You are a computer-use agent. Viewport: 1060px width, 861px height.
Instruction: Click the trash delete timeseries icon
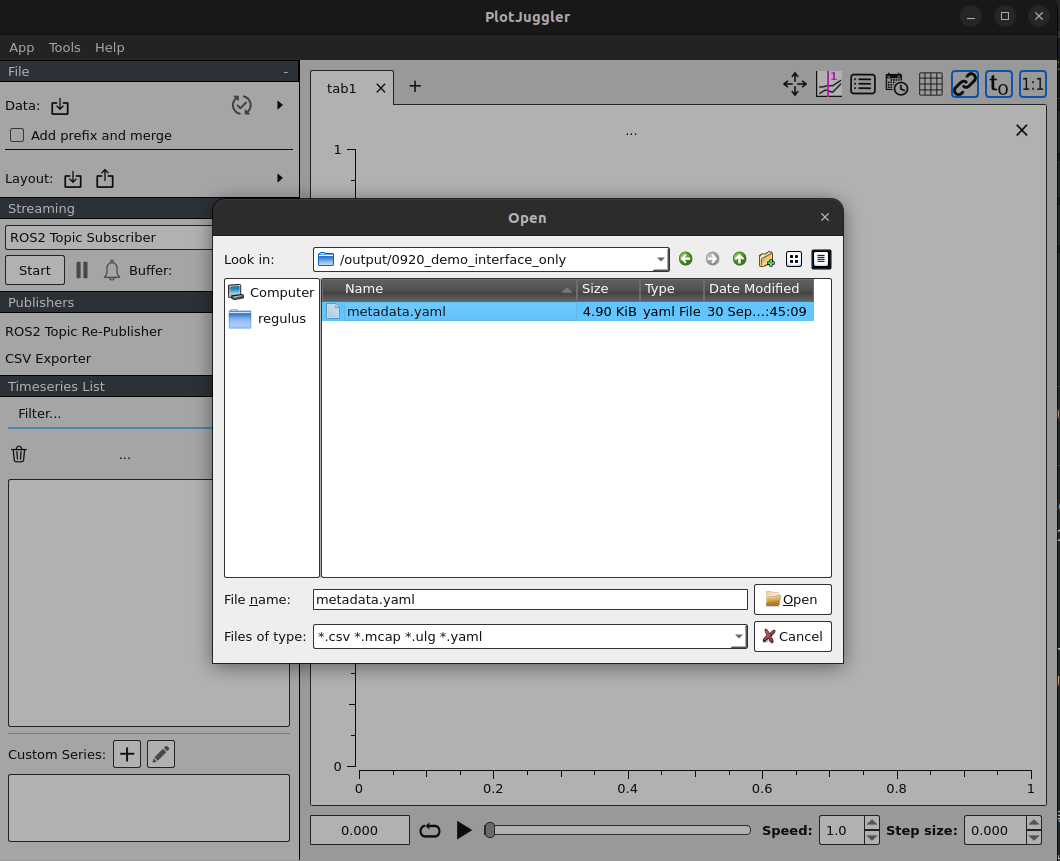19,454
